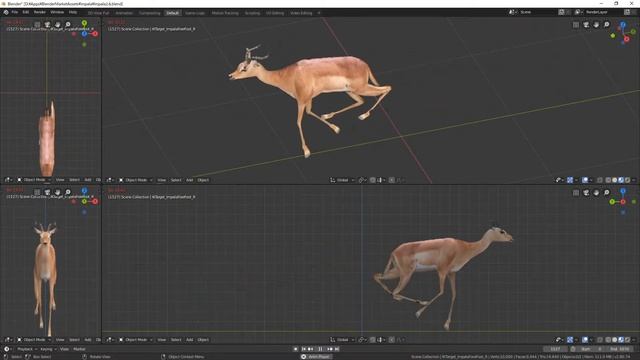The width and height of the screenshot is (640, 360).
Task: Switch perspective viewport to solid shading
Action: click(x=615, y=180)
